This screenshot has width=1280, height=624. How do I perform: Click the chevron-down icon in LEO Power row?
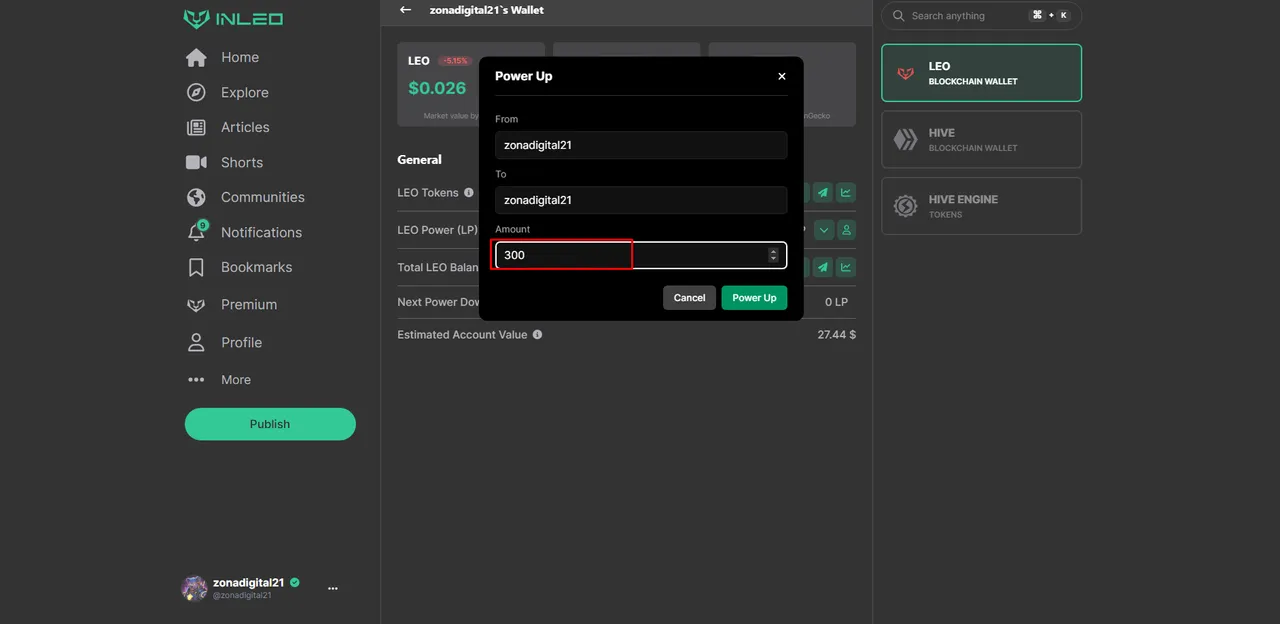pyautogui.click(x=823, y=230)
